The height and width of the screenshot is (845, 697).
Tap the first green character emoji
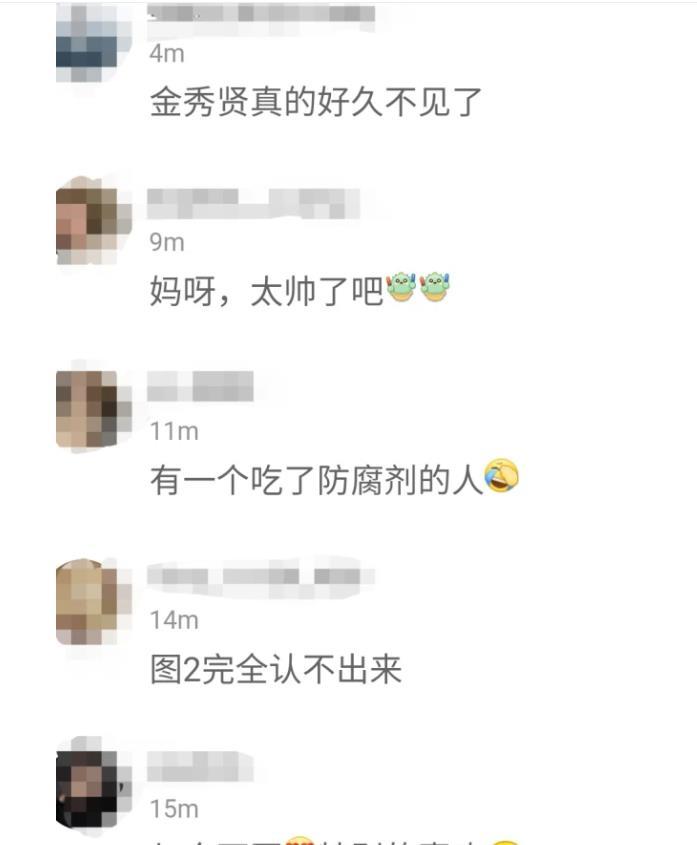(x=401, y=287)
